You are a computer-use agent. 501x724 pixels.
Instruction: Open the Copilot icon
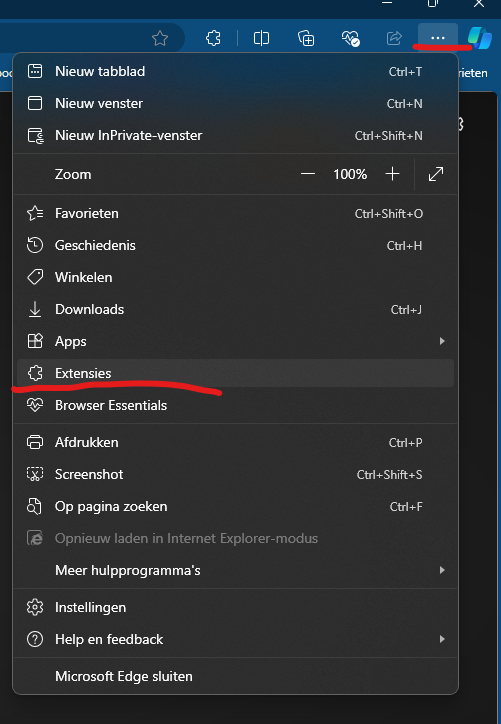[x=480, y=38]
